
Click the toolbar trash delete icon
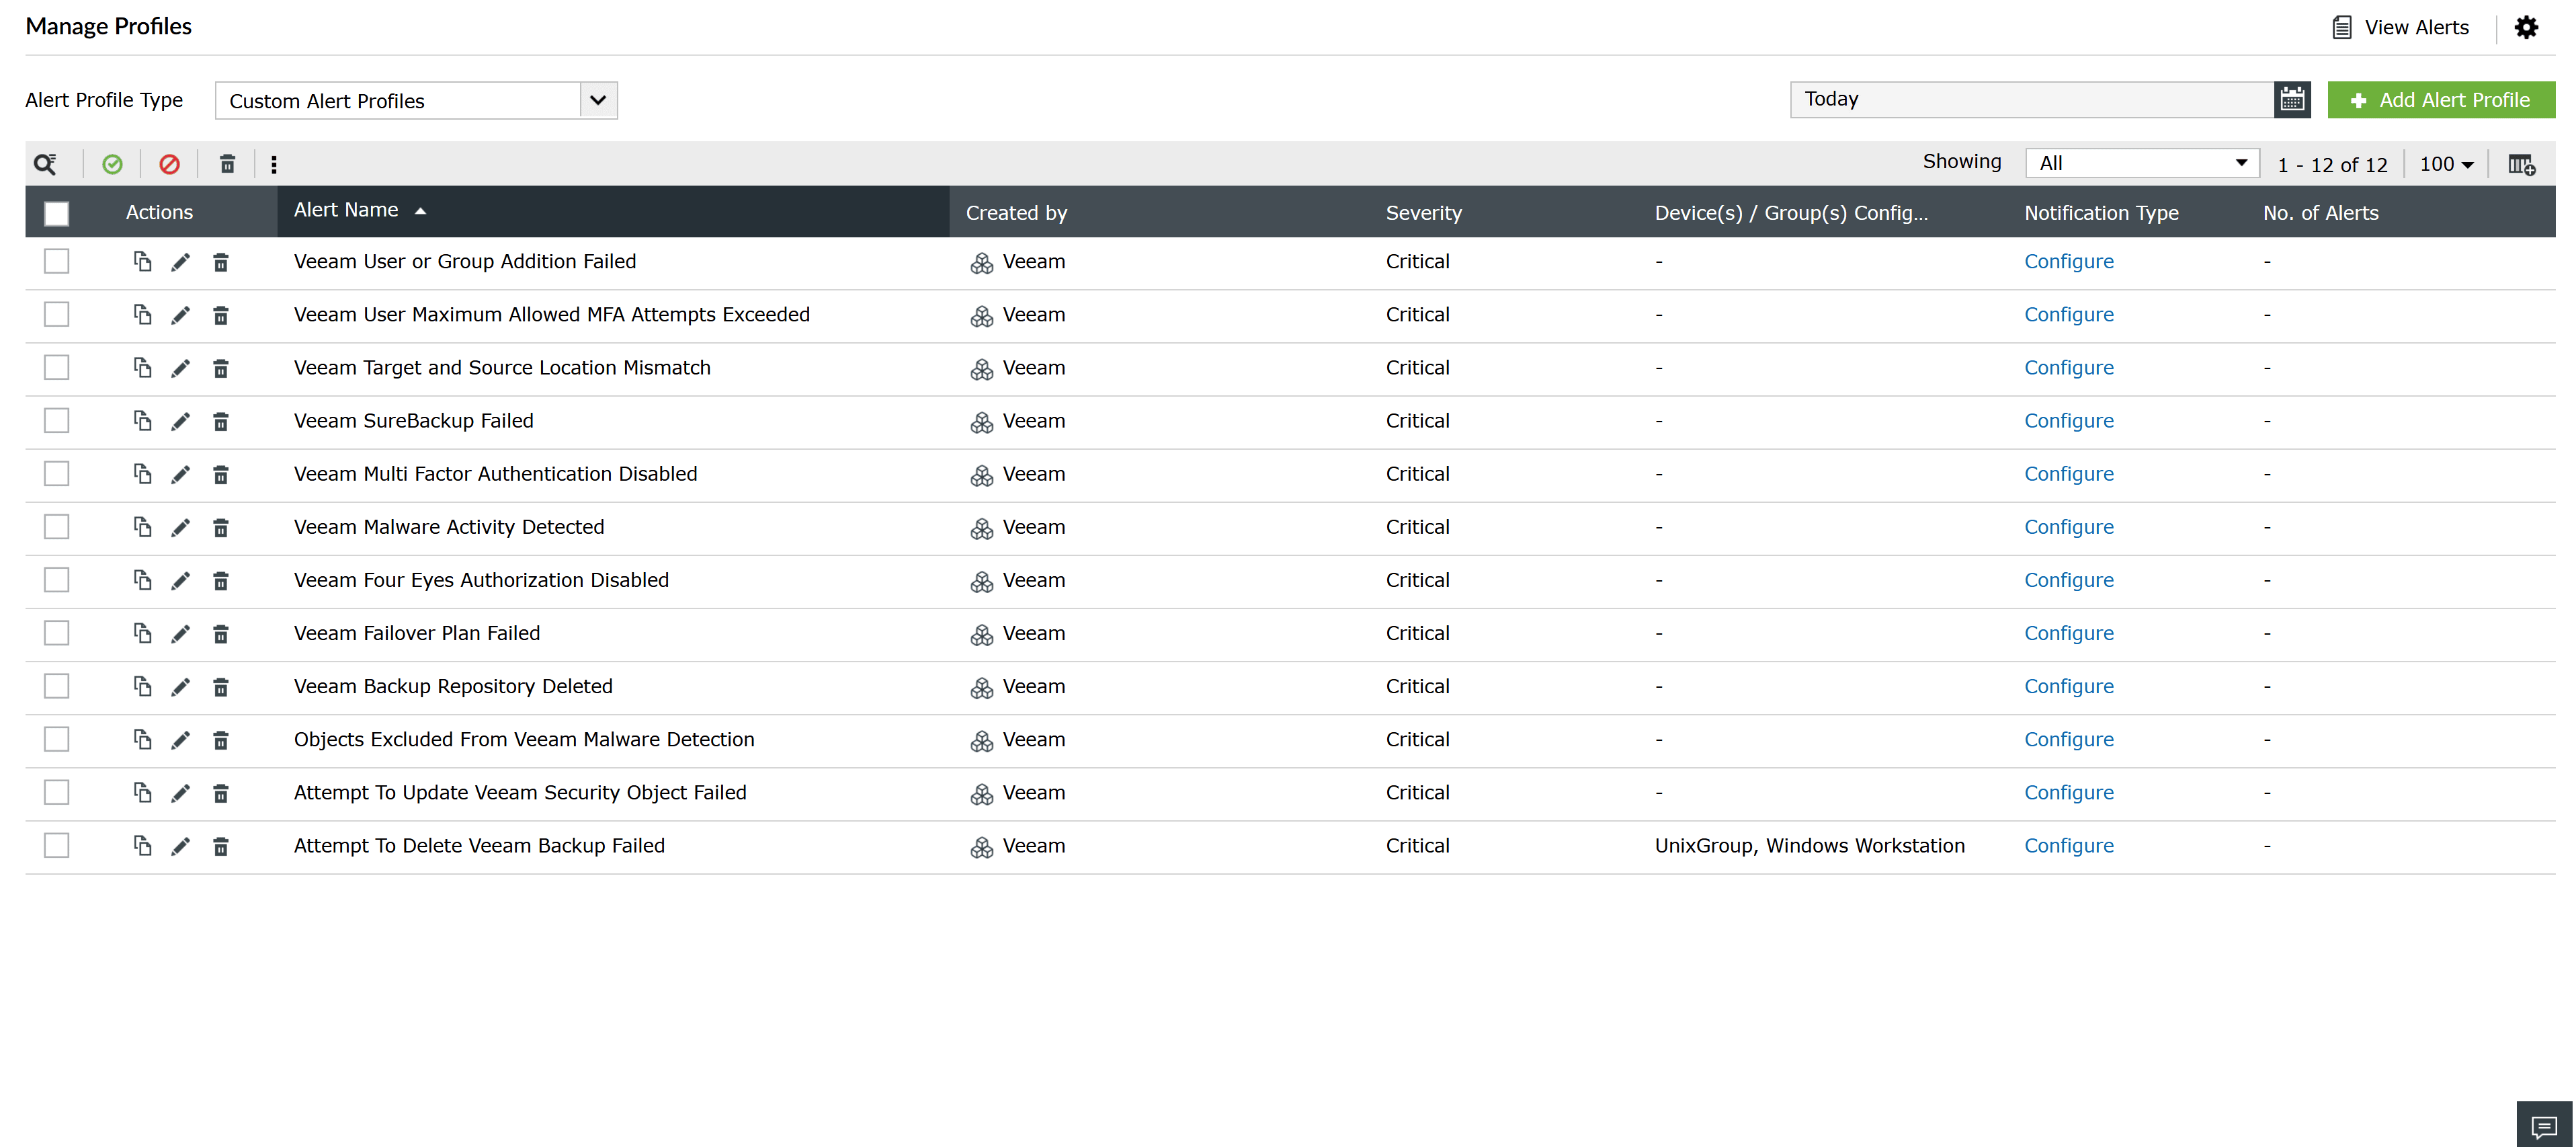click(227, 164)
